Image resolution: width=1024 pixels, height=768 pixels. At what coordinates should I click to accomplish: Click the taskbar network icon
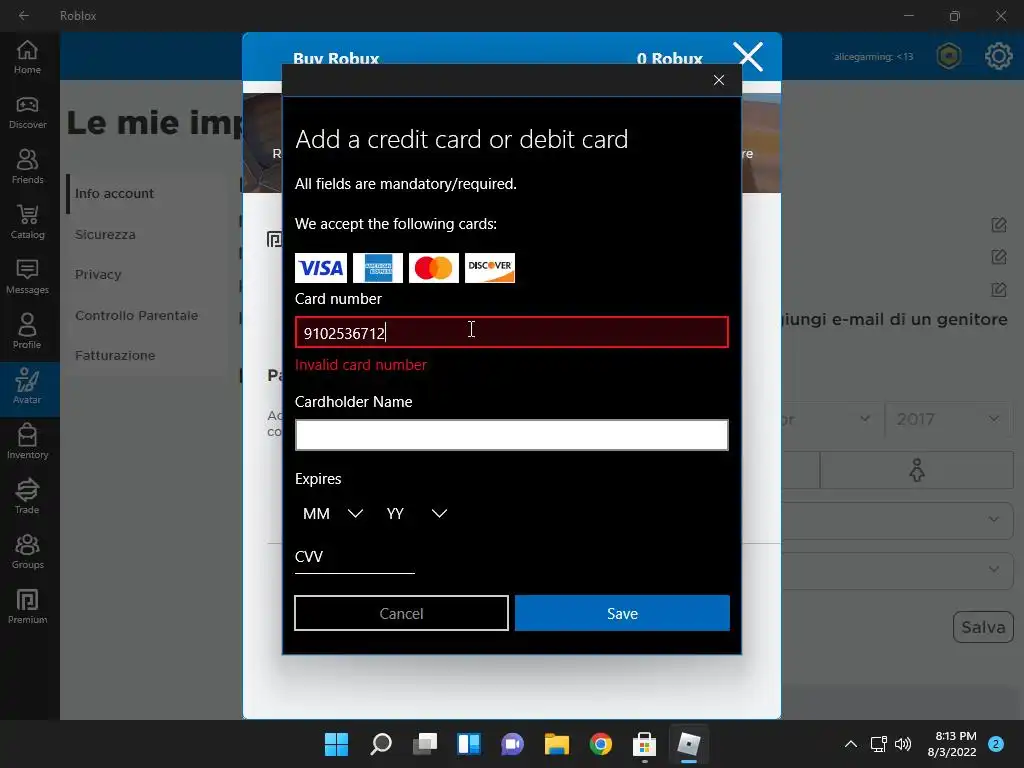pyautogui.click(x=878, y=744)
